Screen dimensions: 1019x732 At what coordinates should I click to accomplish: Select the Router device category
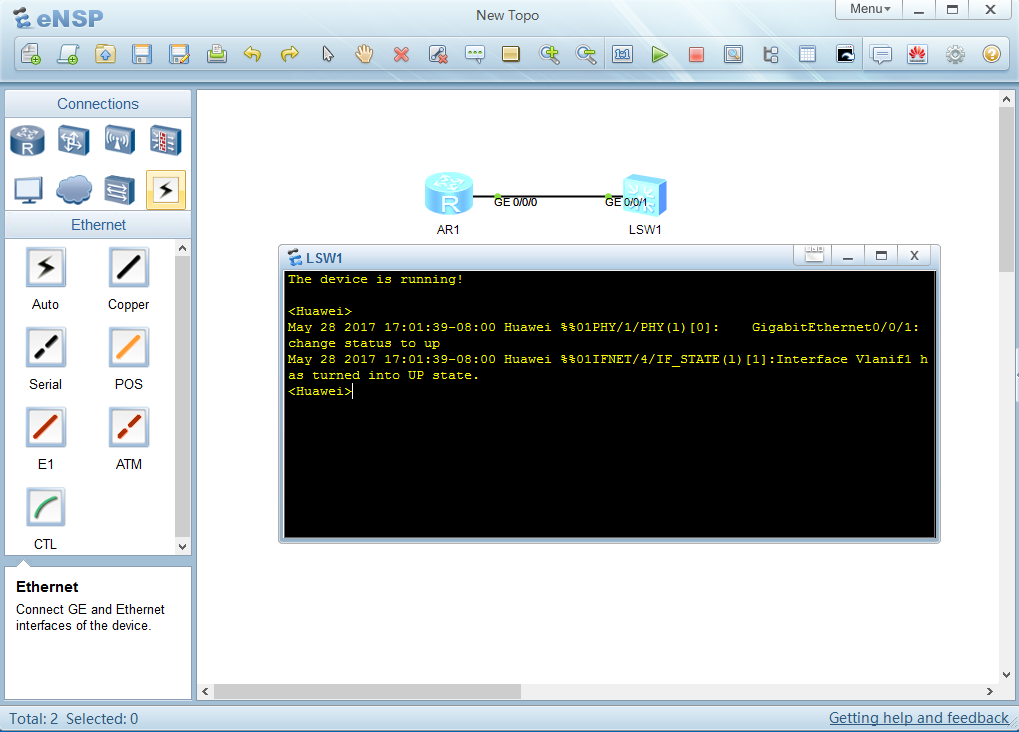27,140
